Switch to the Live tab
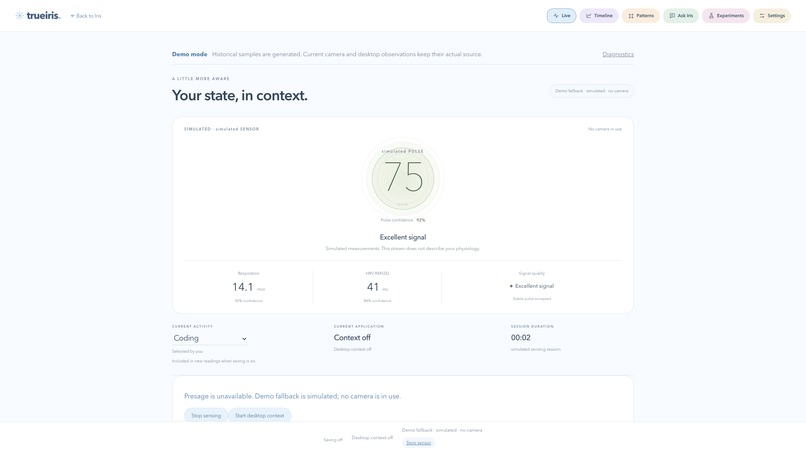Image resolution: width=806 pixels, height=453 pixels. point(561,16)
